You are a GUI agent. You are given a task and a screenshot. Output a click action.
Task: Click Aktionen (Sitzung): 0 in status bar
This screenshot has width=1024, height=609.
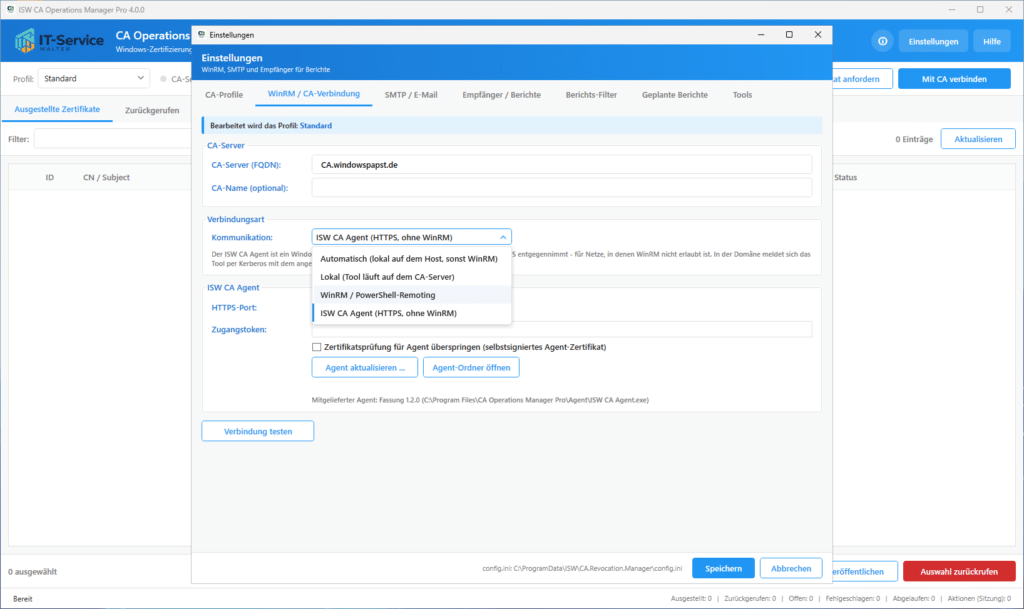[x=979, y=599]
